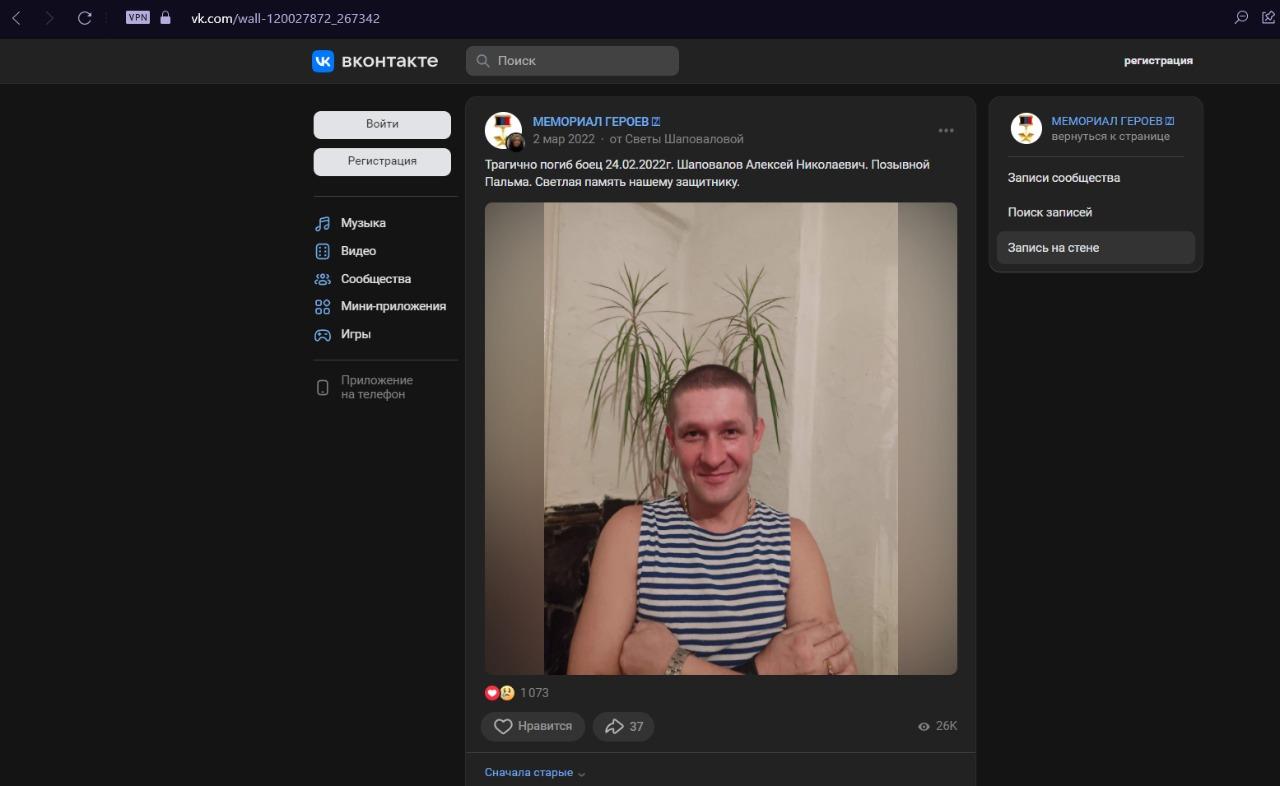Click МЕМОРИАЛ ГЕРОЕВ name in right panel

pyautogui.click(x=1107, y=121)
